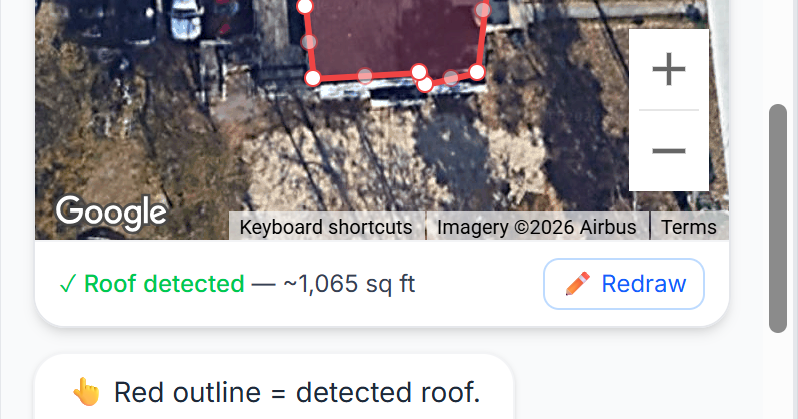The width and height of the screenshot is (798, 419).
Task: Click the Google logo on the map
Action: tap(111, 213)
